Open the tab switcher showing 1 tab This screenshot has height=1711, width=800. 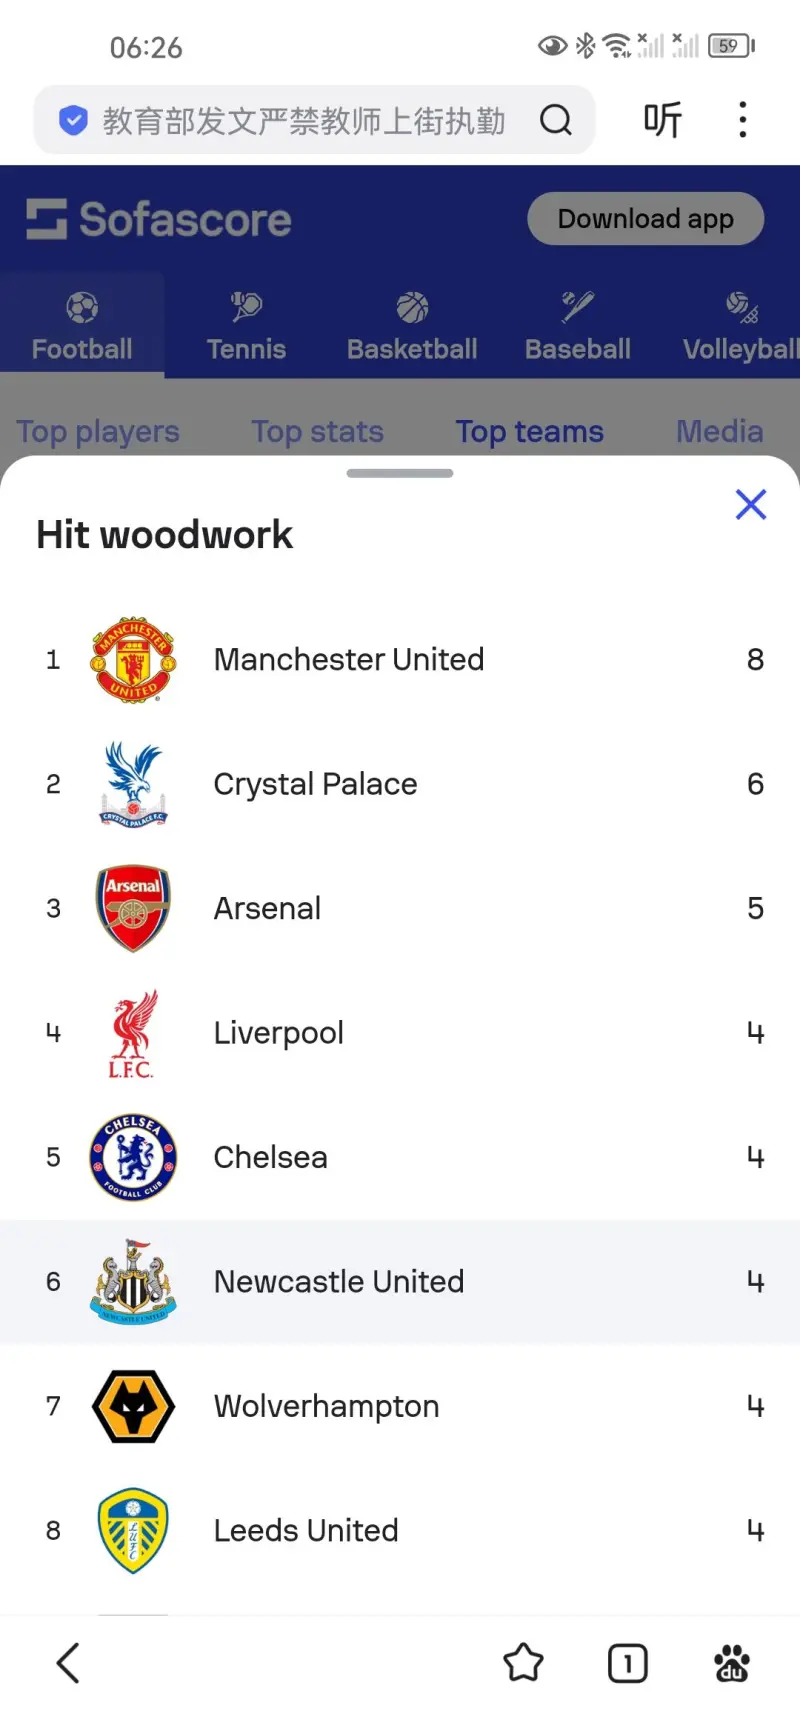tap(627, 1663)
